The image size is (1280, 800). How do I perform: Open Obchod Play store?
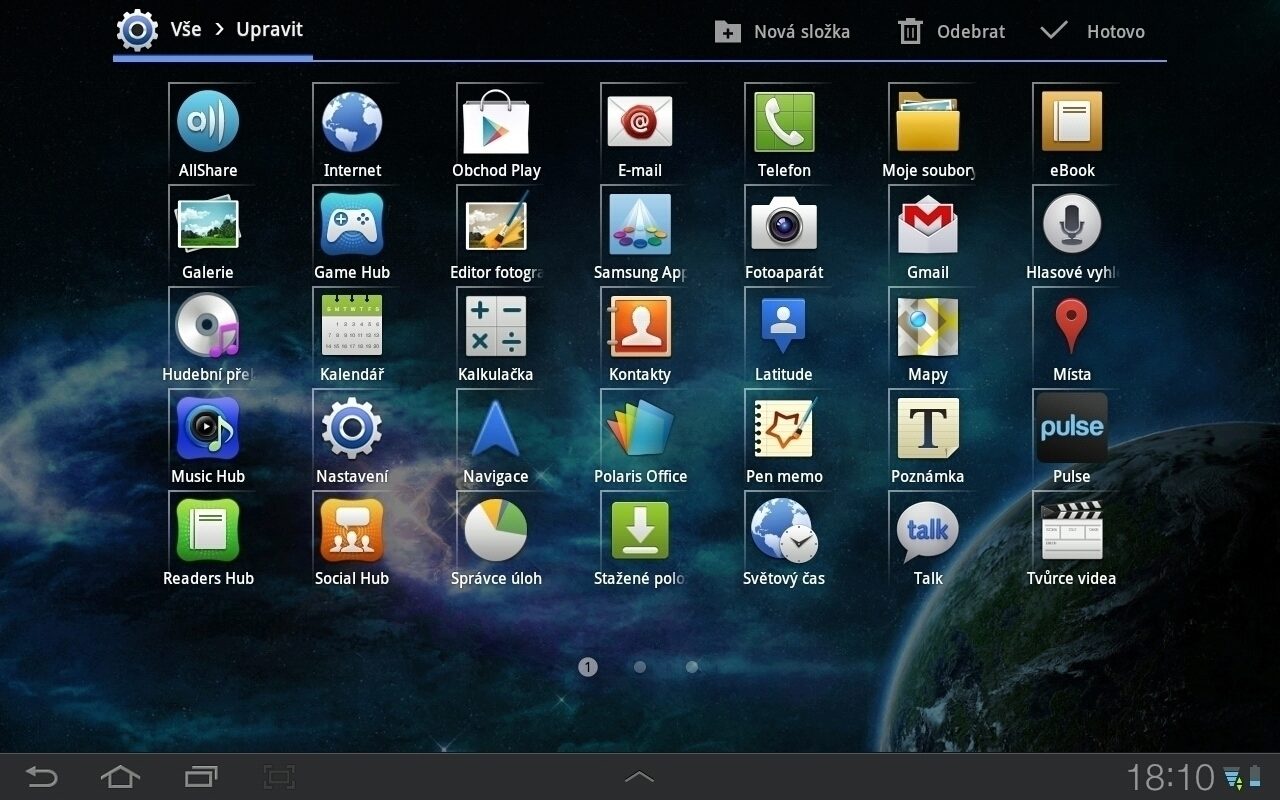[x=496, y=122]
